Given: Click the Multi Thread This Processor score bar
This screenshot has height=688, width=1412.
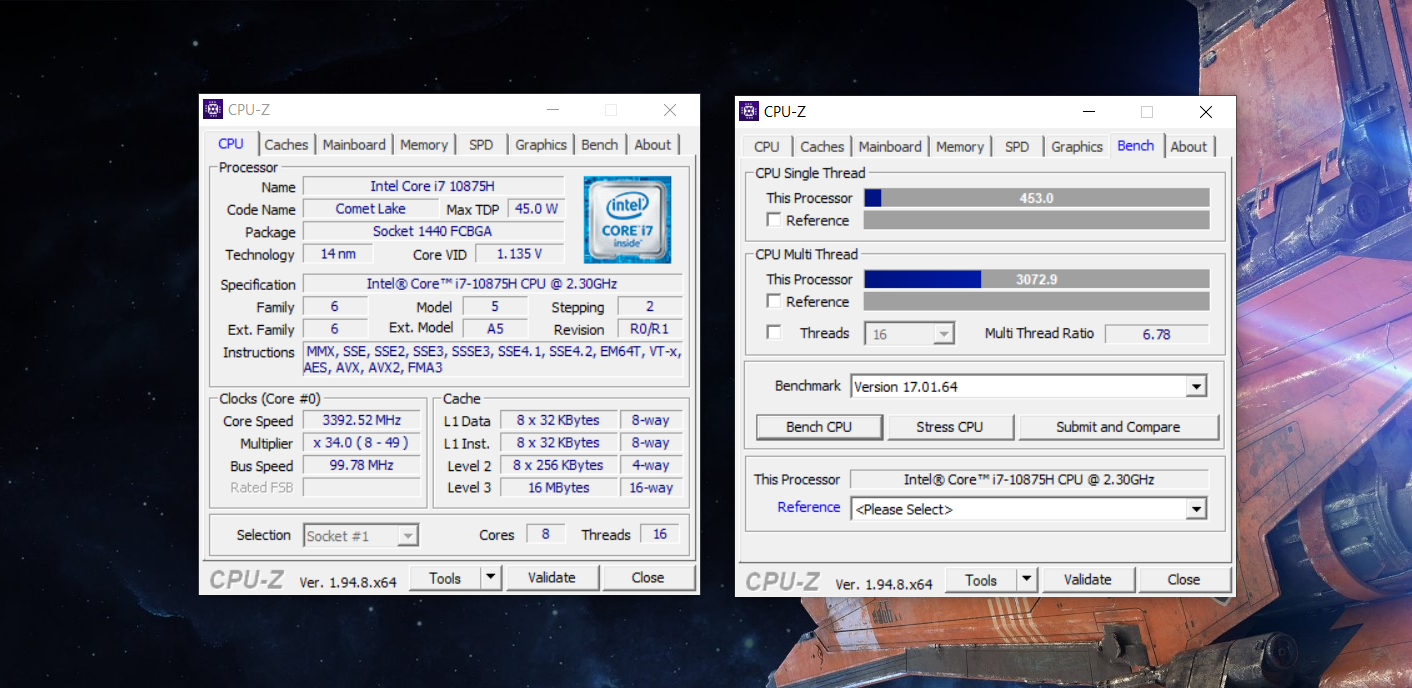Looking at the screenshot, I should point(1037,279).
